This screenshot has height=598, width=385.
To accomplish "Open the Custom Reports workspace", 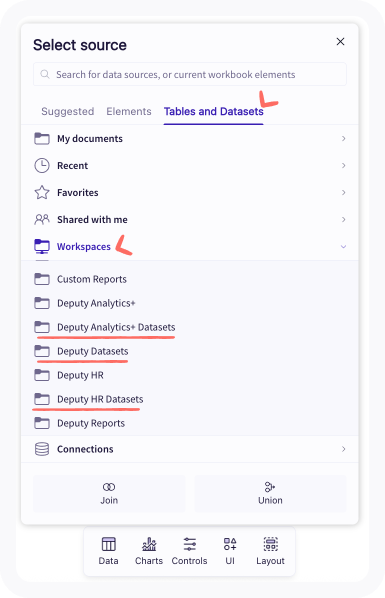I will pyautogui.click(x=92, y=279).
